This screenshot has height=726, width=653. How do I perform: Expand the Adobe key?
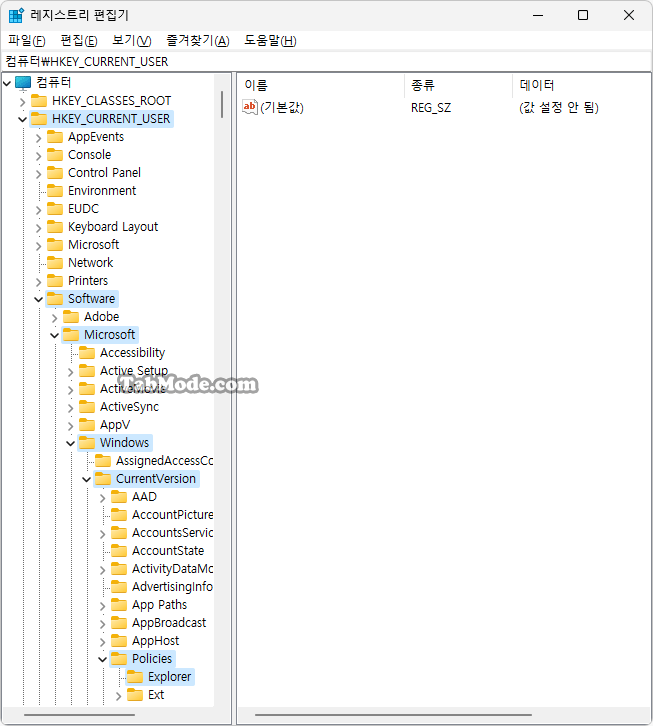point(55,318)
